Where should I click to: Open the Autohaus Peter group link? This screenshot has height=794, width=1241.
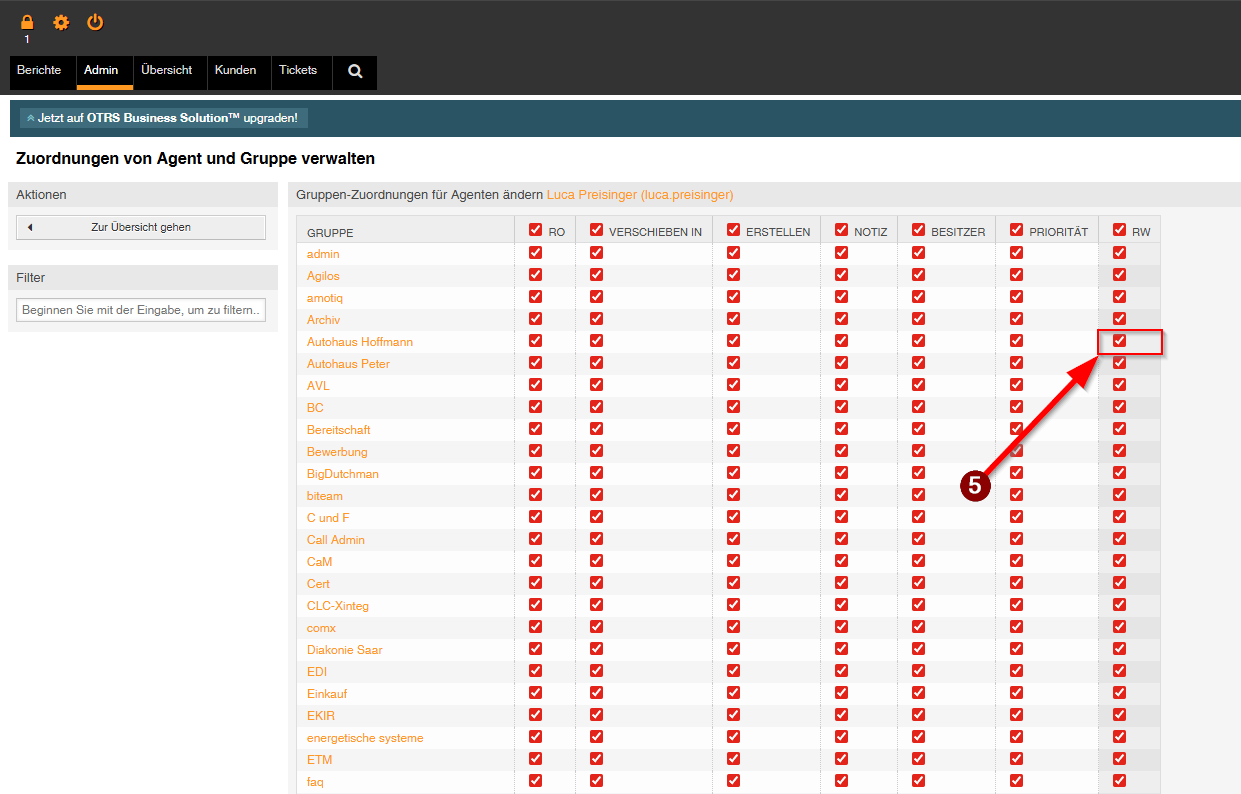pos(348,364)
